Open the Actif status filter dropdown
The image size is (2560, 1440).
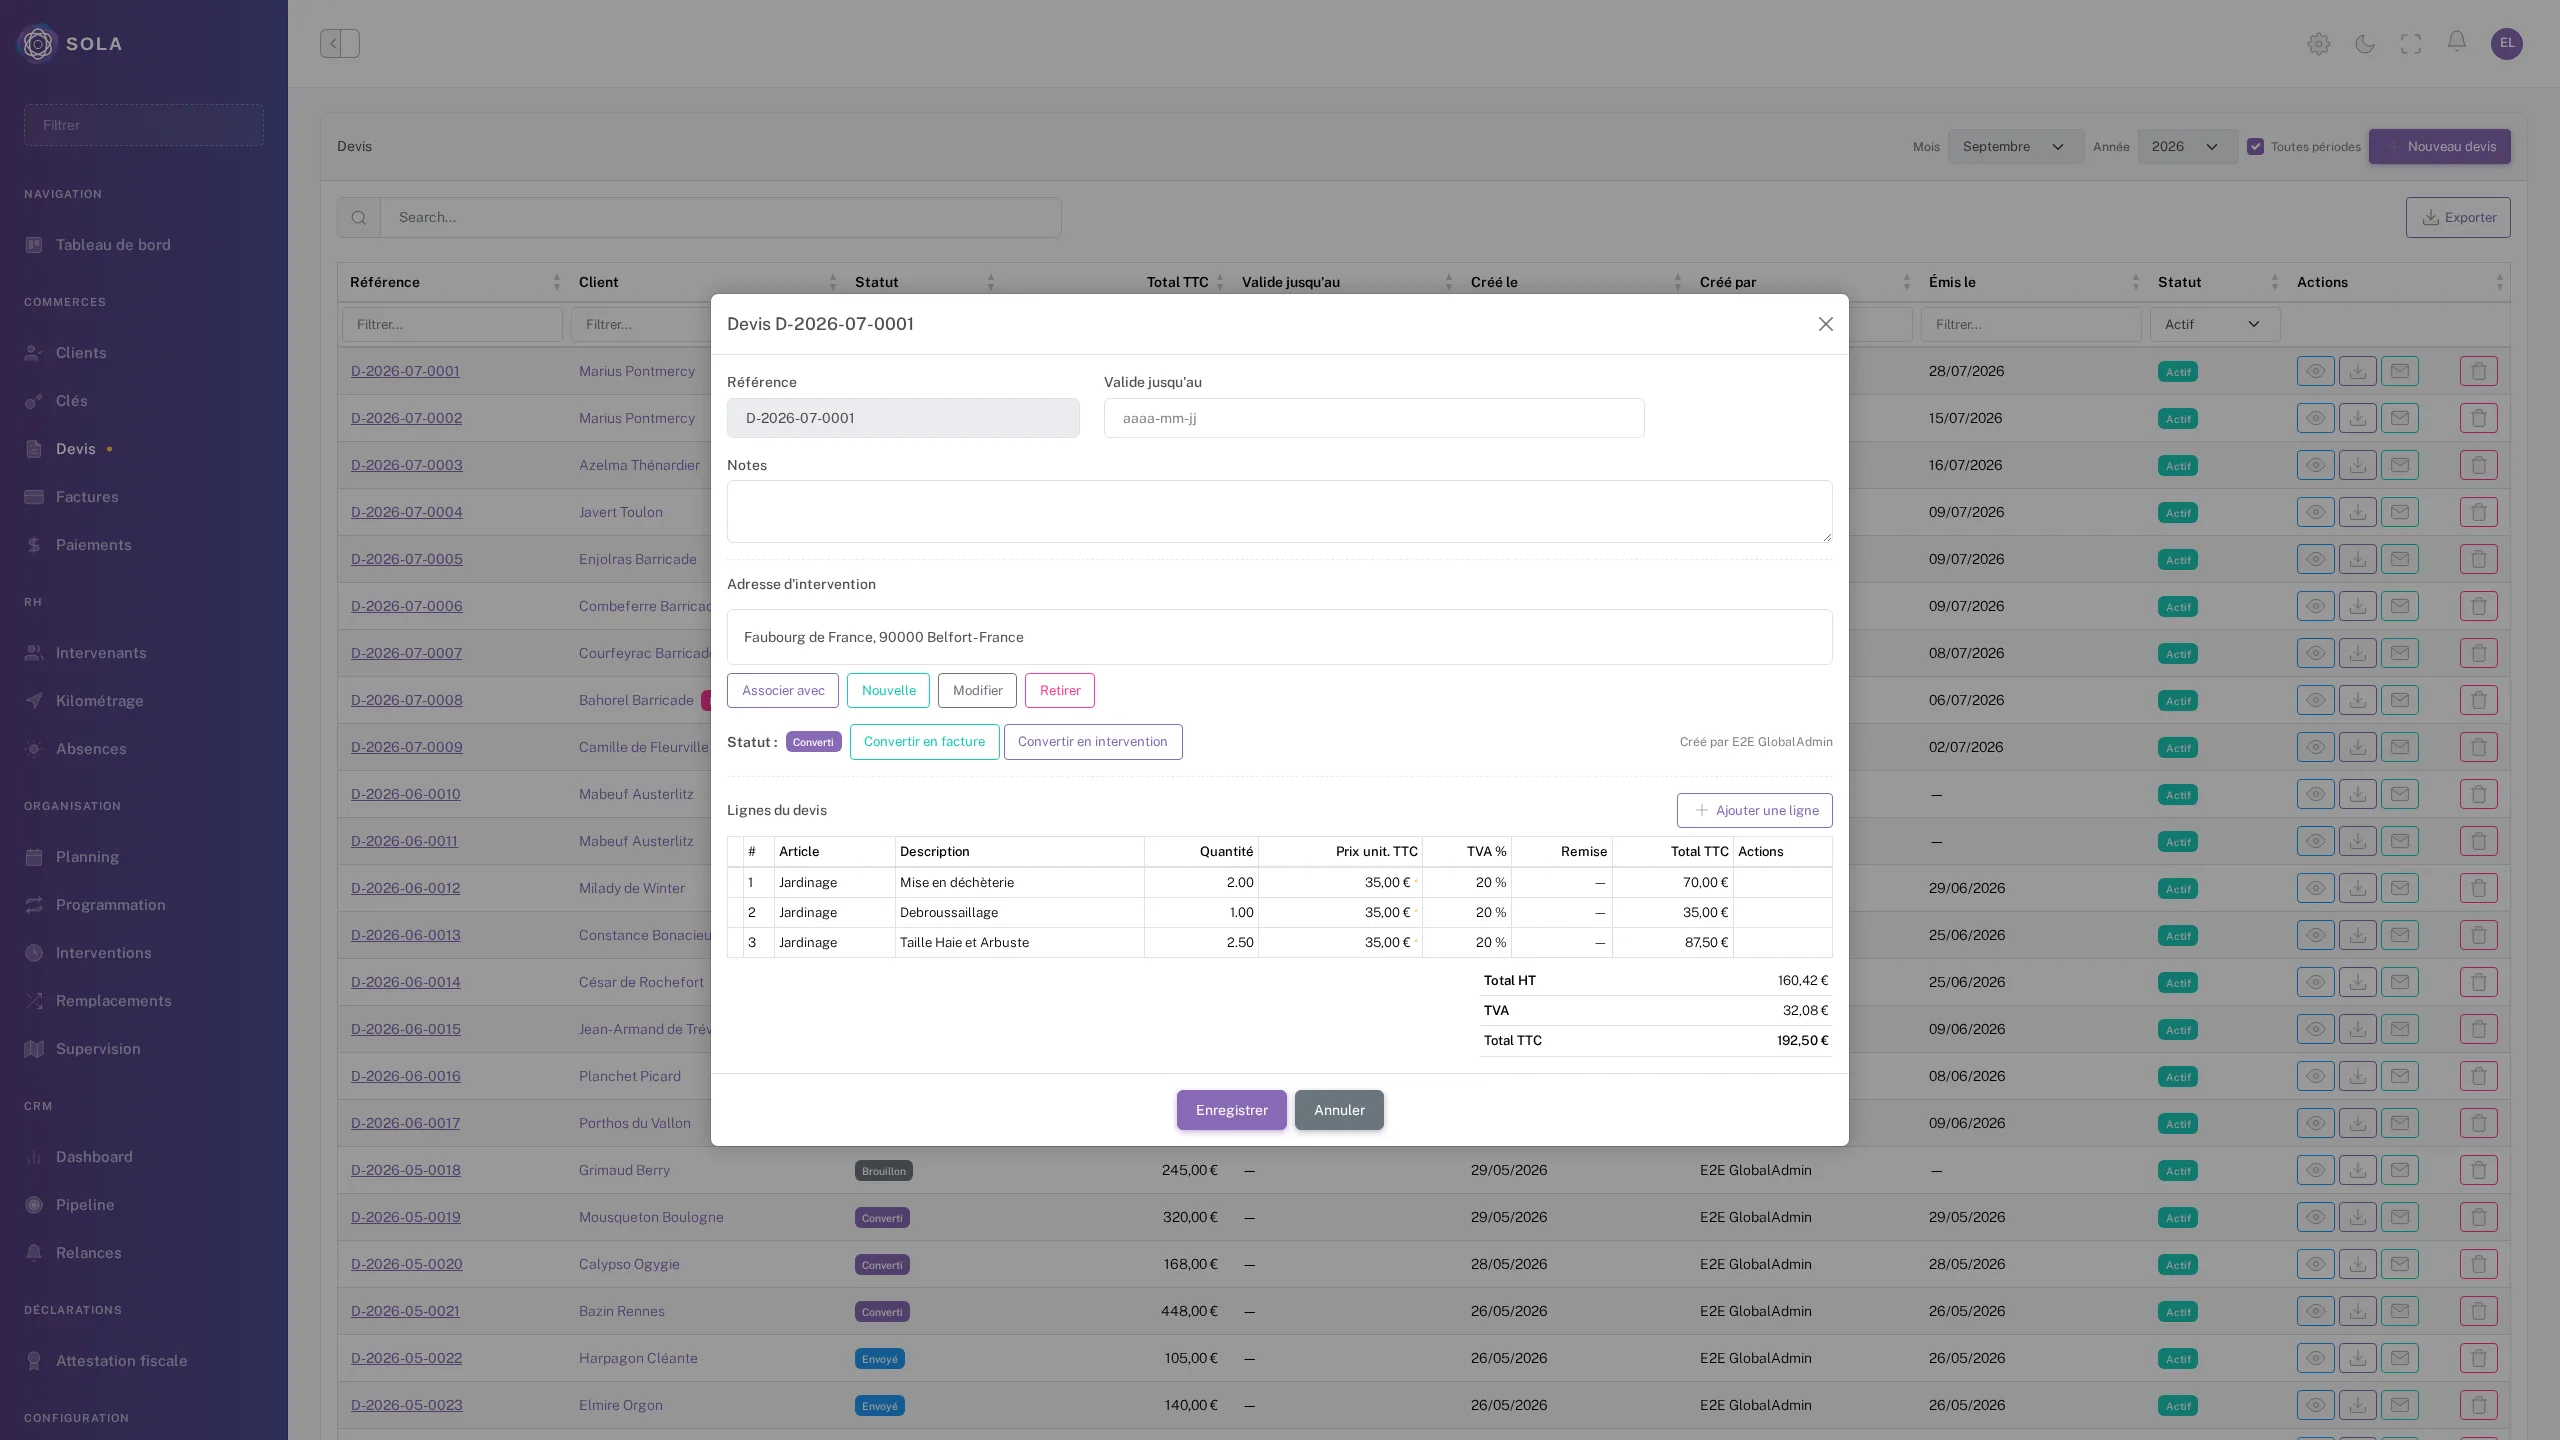pyautogui.click(x=2215, y=324)
